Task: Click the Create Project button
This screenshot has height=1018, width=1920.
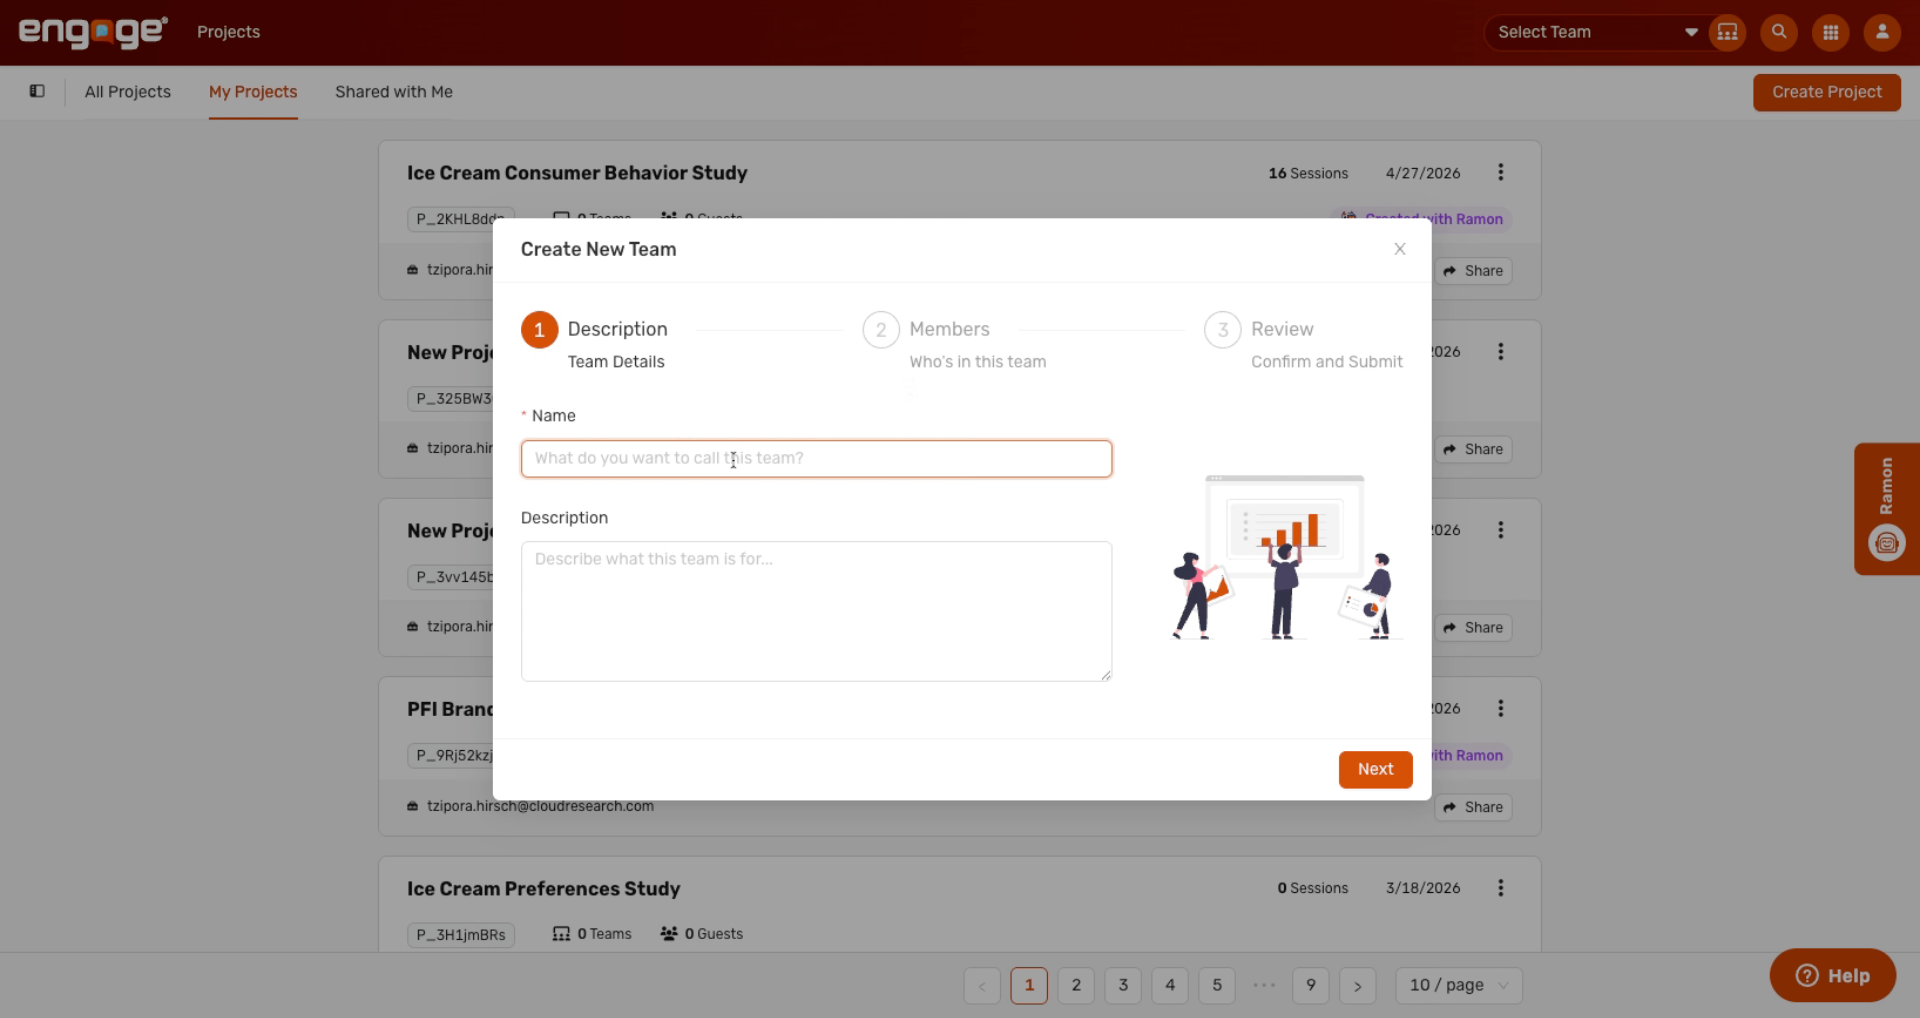Action: pos(1827,92)
